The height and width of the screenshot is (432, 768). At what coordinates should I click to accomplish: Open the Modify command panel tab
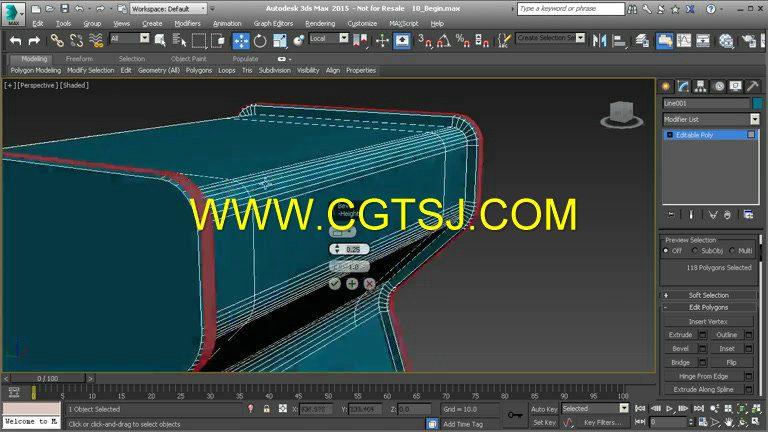[683, 87]
